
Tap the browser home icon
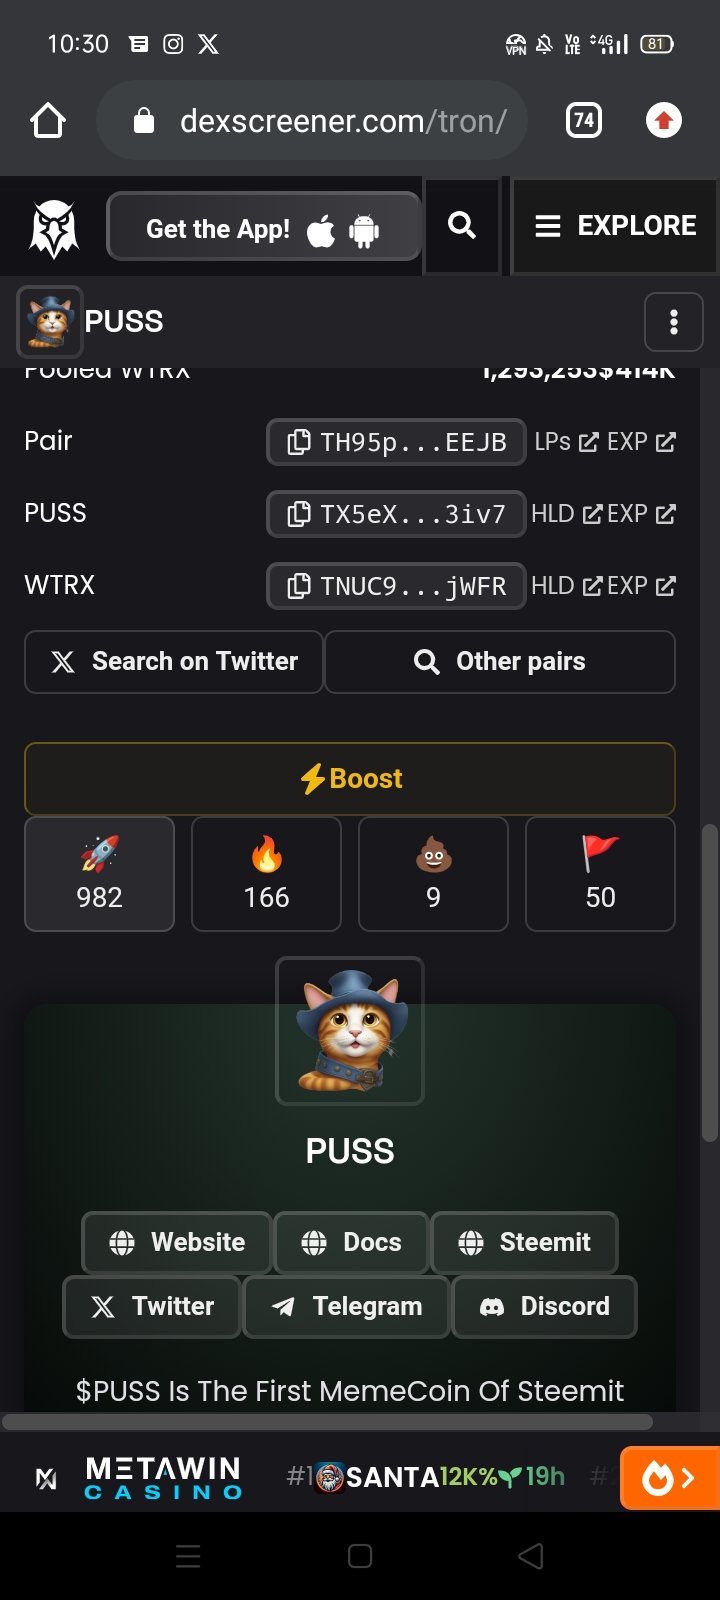click(48, 121)
